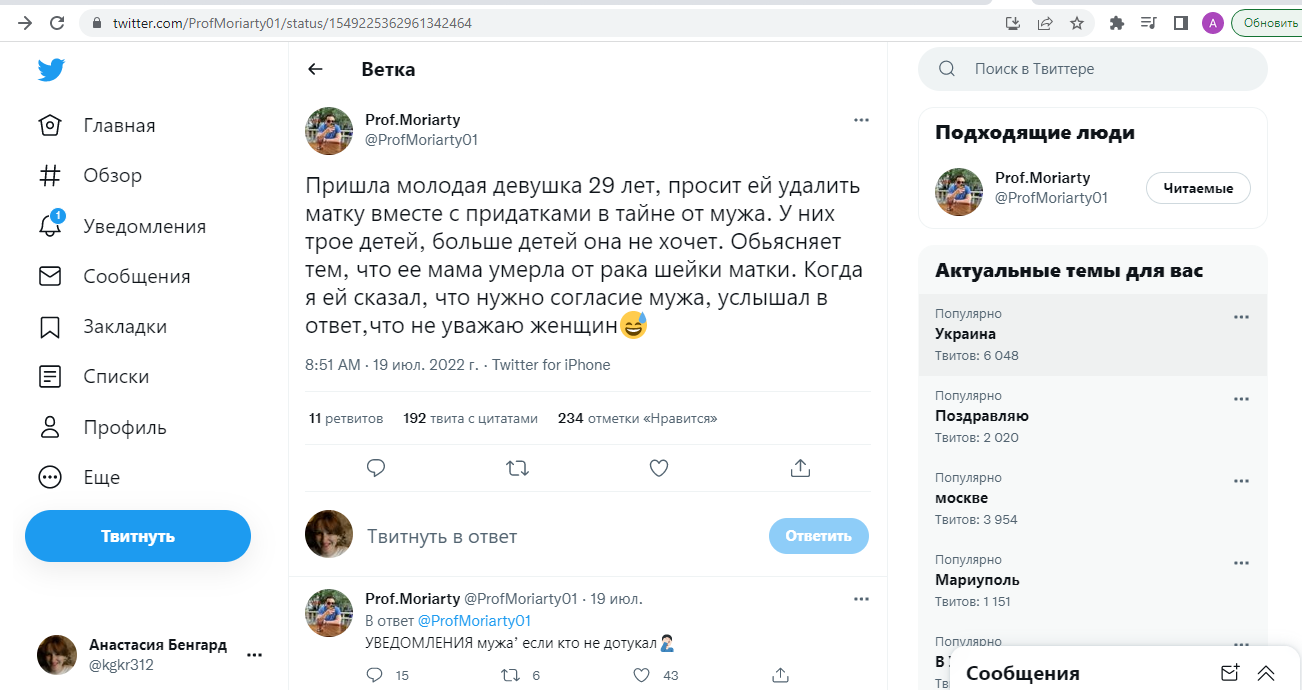The width and height of the screenshot is (1302, 690).
Task: Toggle the browser side panel icon
Action: point(1181,23)
